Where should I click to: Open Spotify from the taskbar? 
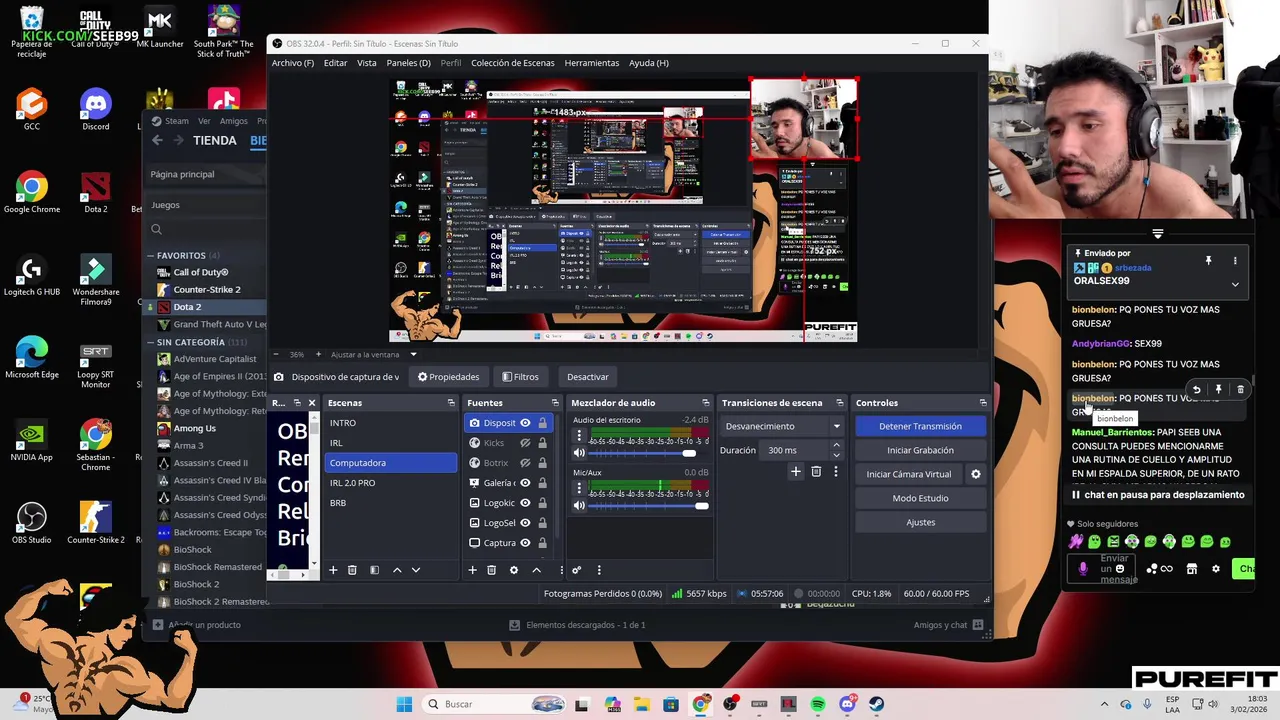point(818,704)
